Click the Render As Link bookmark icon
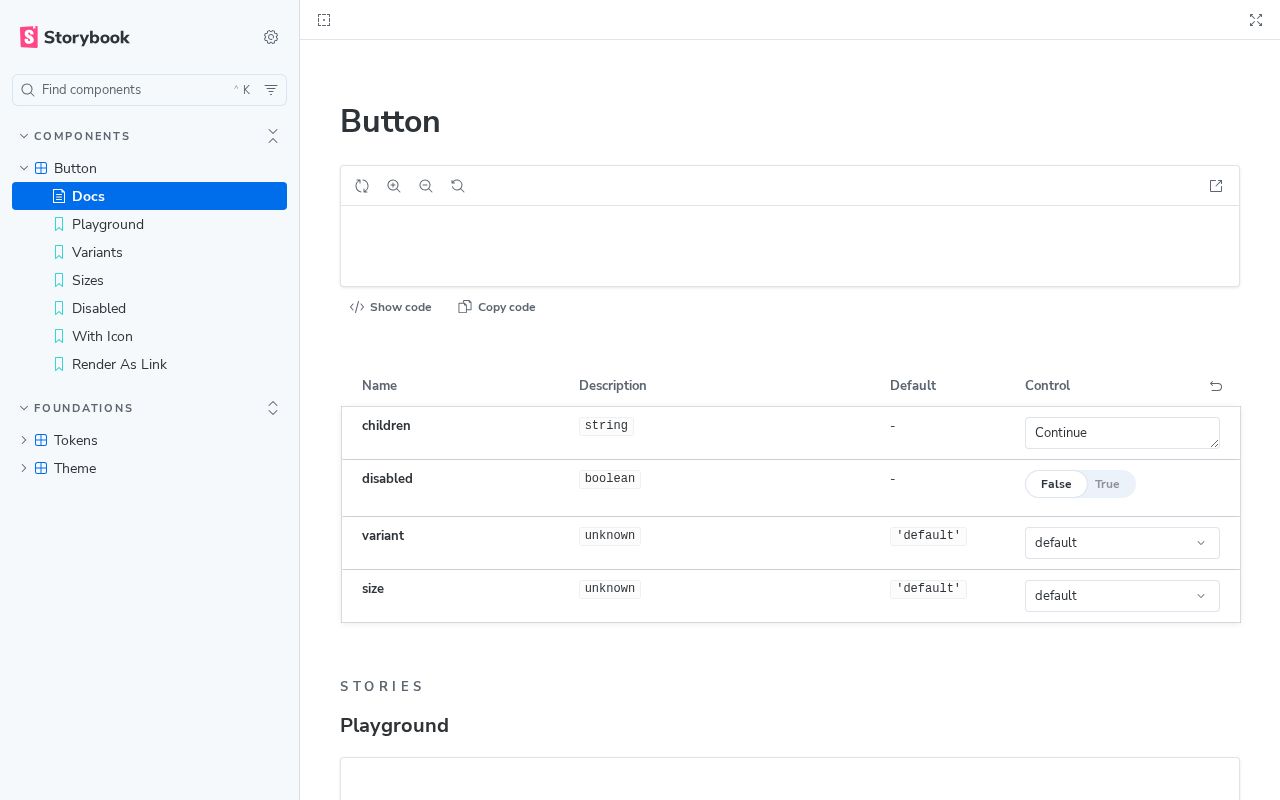This screenshot has height=800, width=1280. (59, 364)
